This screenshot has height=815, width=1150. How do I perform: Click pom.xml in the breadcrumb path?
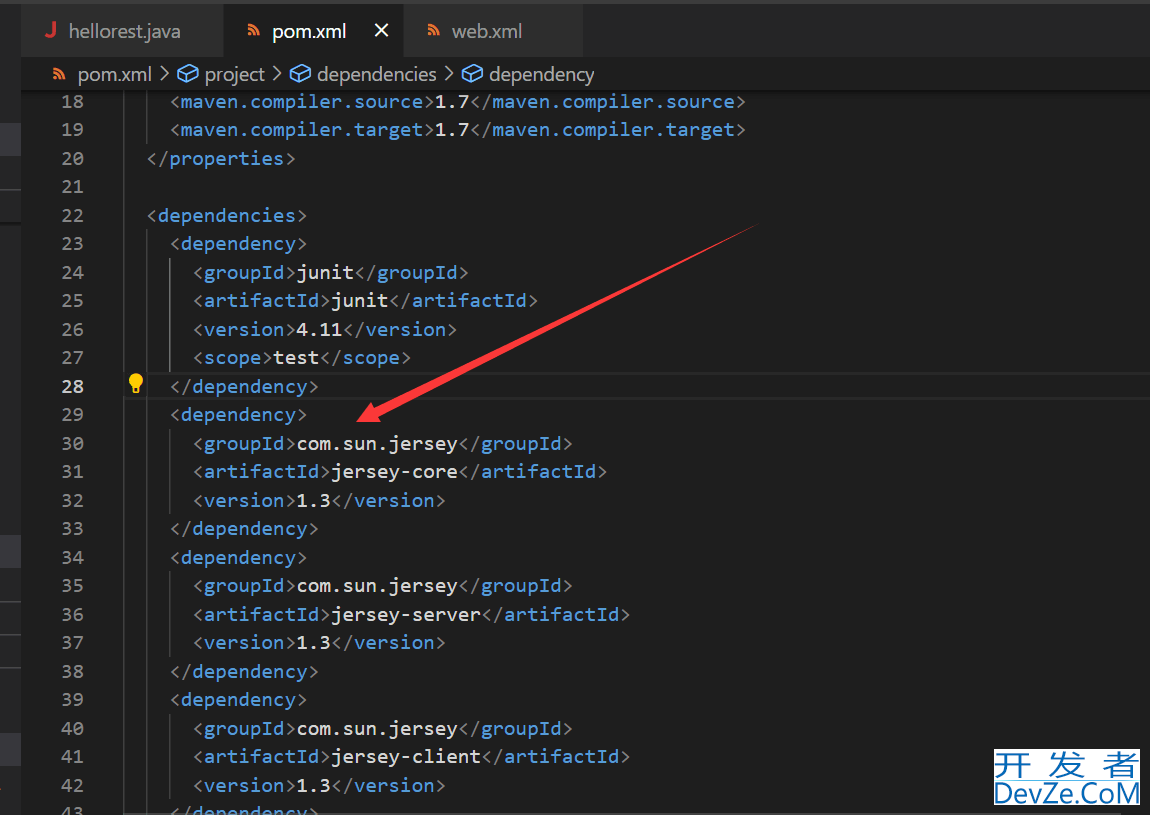point(114,74)
